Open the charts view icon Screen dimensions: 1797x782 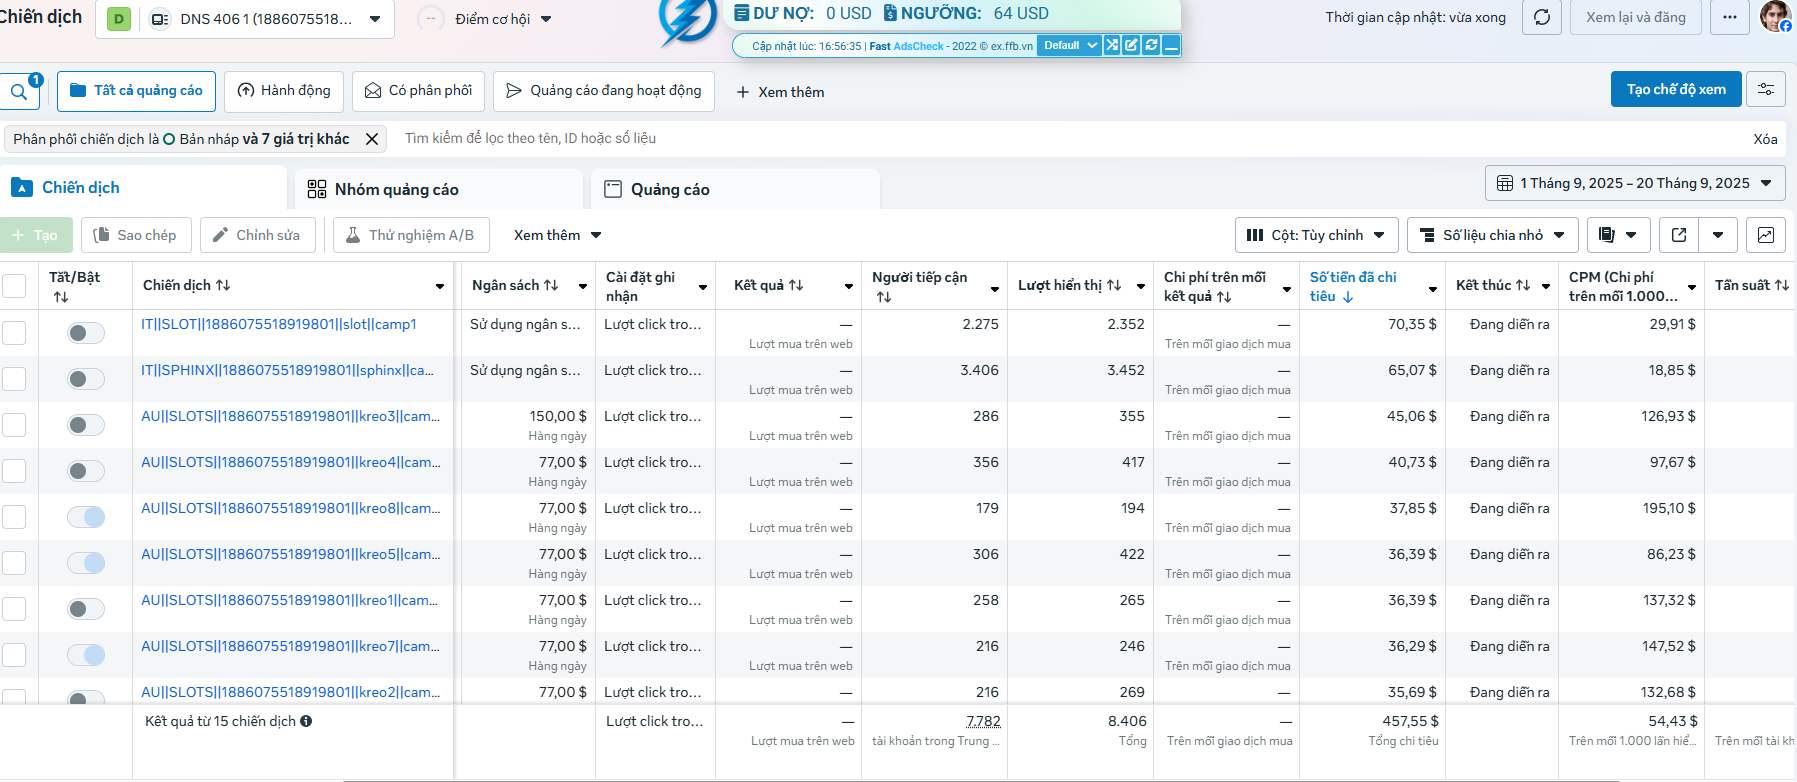coord(1766,235)
